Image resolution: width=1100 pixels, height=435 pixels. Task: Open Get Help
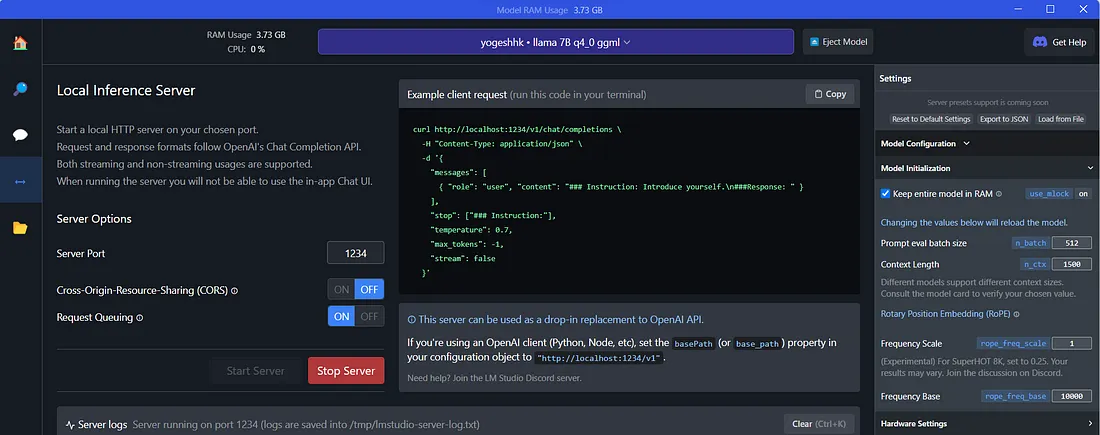[1059, 42]
